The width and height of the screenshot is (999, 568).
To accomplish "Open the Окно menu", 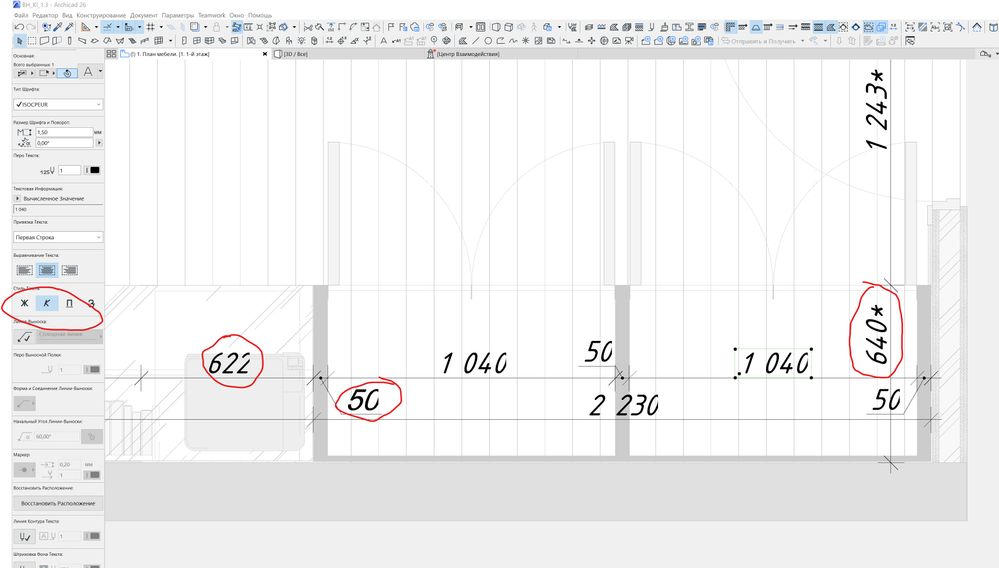I will [x=236, y=15].
